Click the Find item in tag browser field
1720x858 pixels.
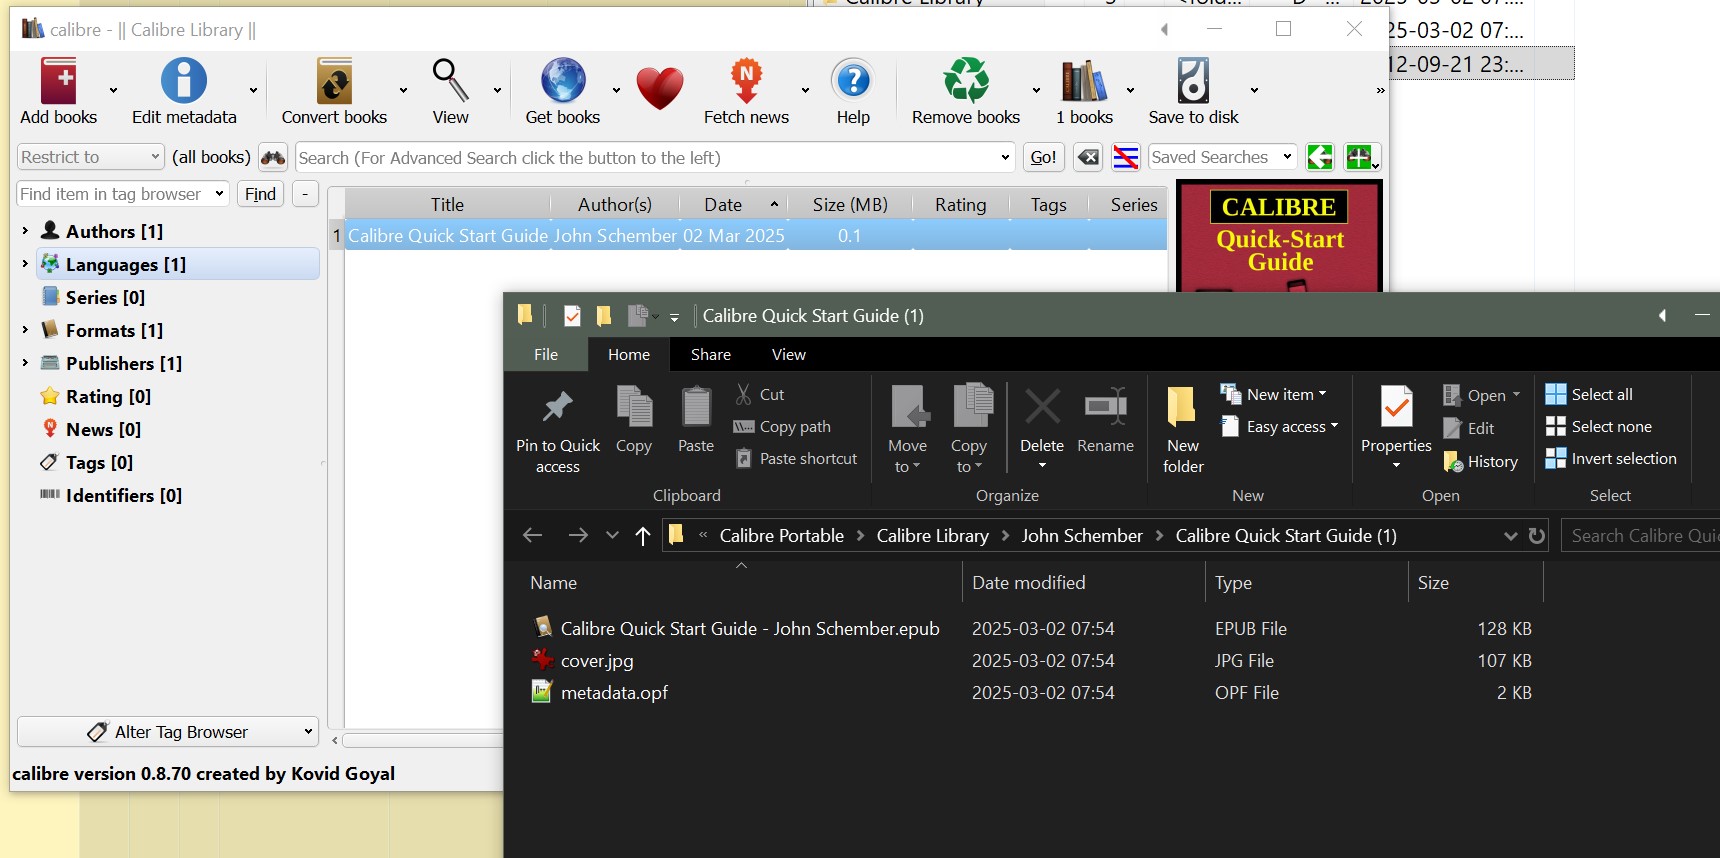click(x=122, y=194)
